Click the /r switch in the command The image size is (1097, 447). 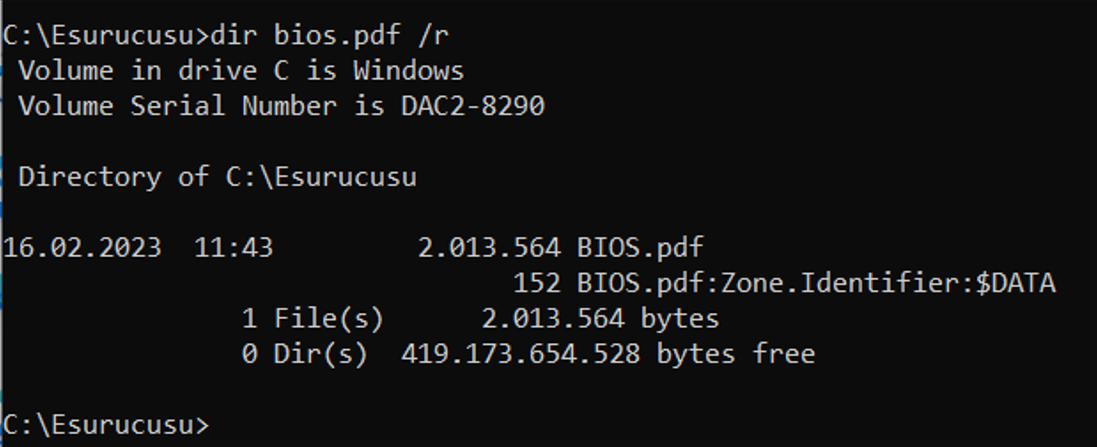coord(432,36)
